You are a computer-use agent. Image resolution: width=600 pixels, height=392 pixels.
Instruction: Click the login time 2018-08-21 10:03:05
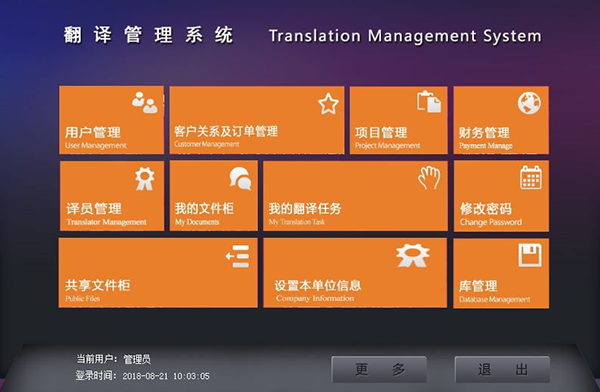(166, 376)
